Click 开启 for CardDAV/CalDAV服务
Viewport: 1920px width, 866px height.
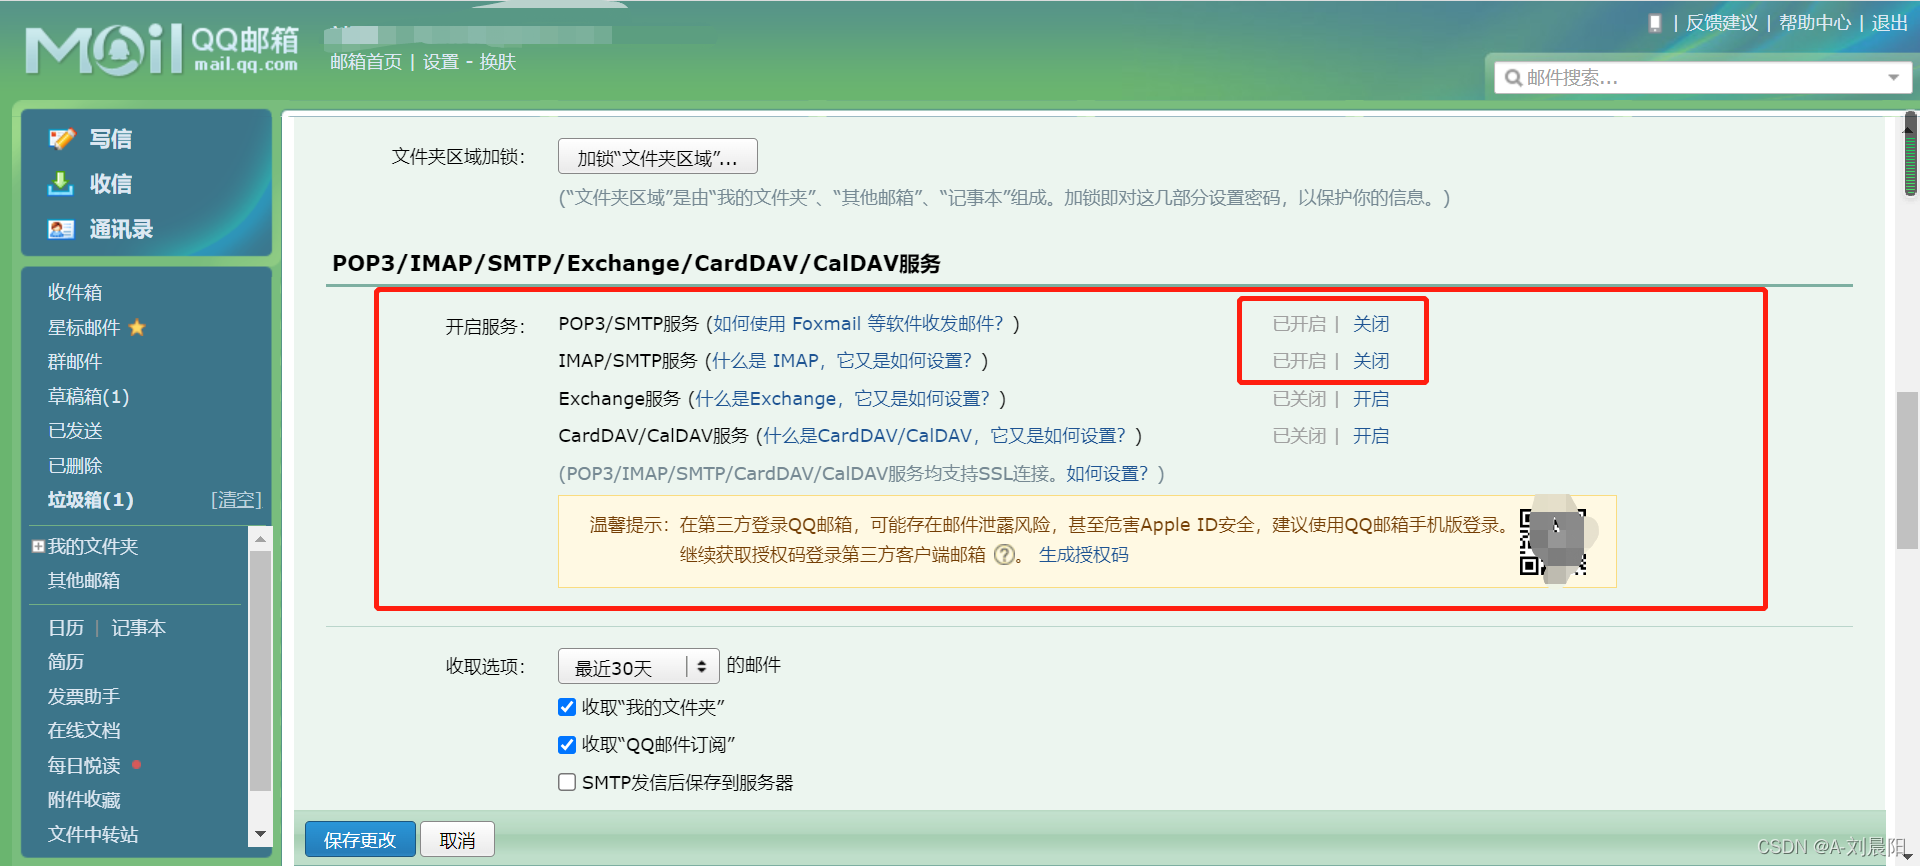point(1371,436)
